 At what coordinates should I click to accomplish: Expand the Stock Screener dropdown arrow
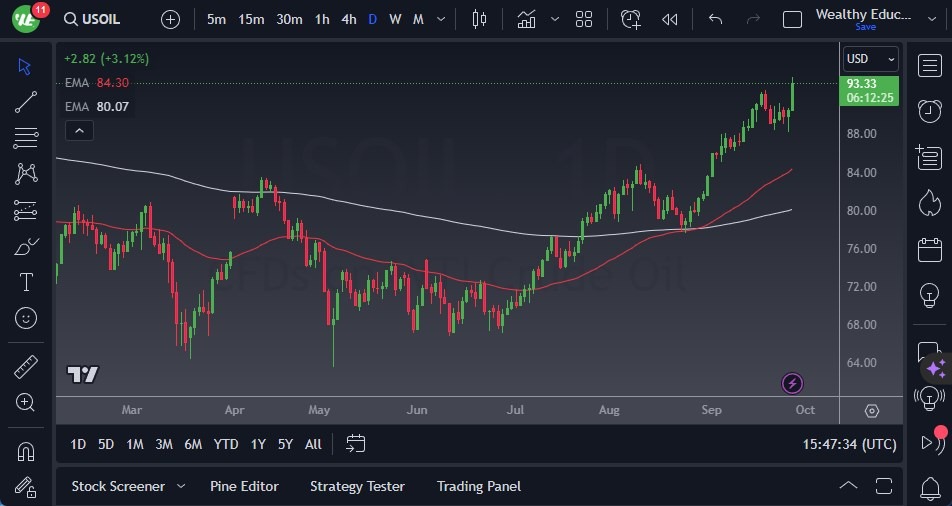click(181, 486)
